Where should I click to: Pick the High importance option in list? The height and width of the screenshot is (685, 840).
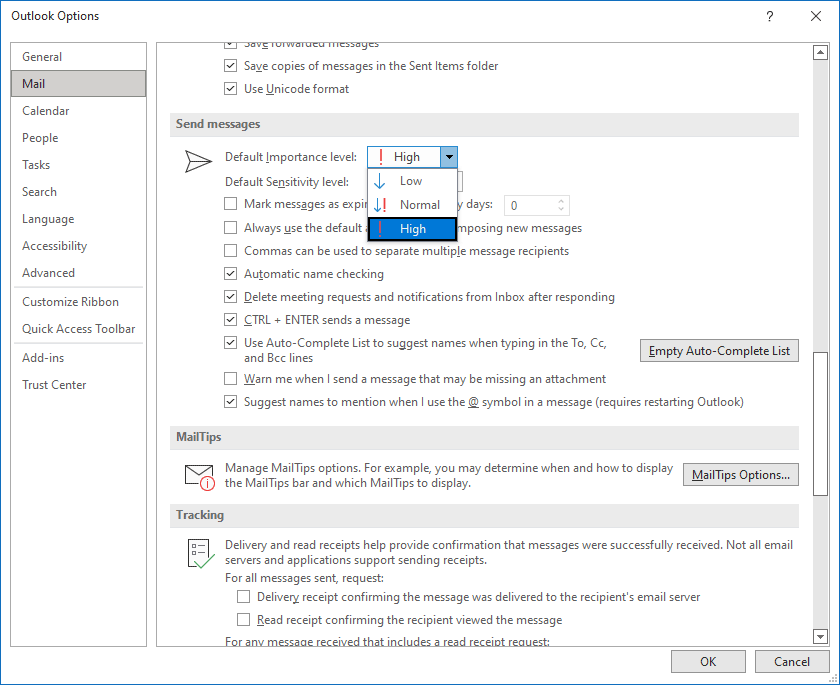coord(412,229)
